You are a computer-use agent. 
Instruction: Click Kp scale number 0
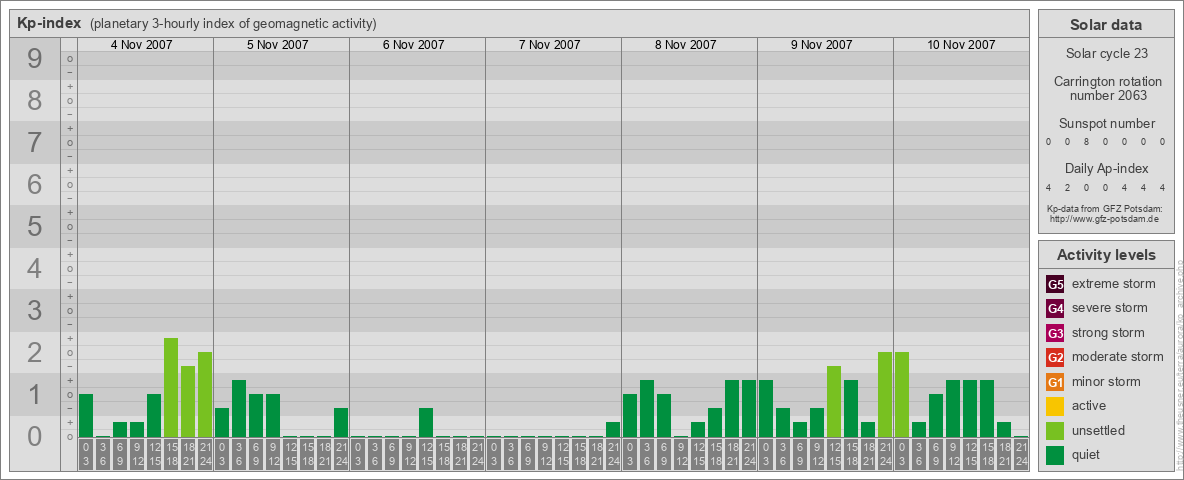coord(34,436)
